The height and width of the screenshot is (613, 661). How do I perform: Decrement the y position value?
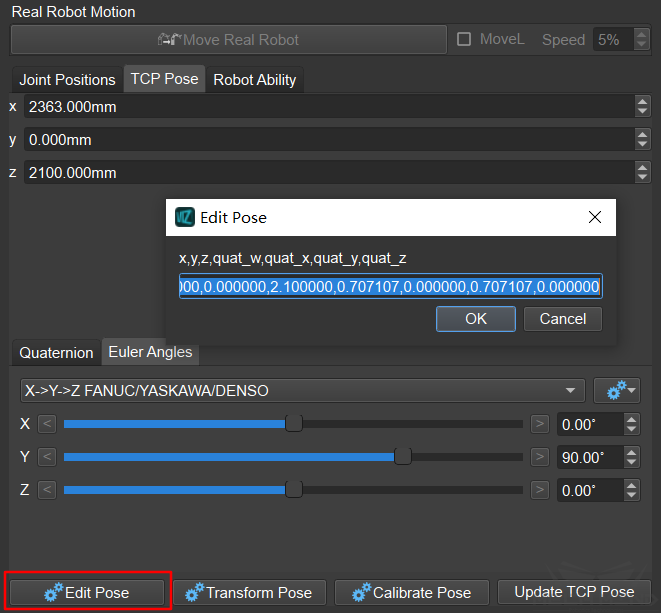[x=642, y=145]
